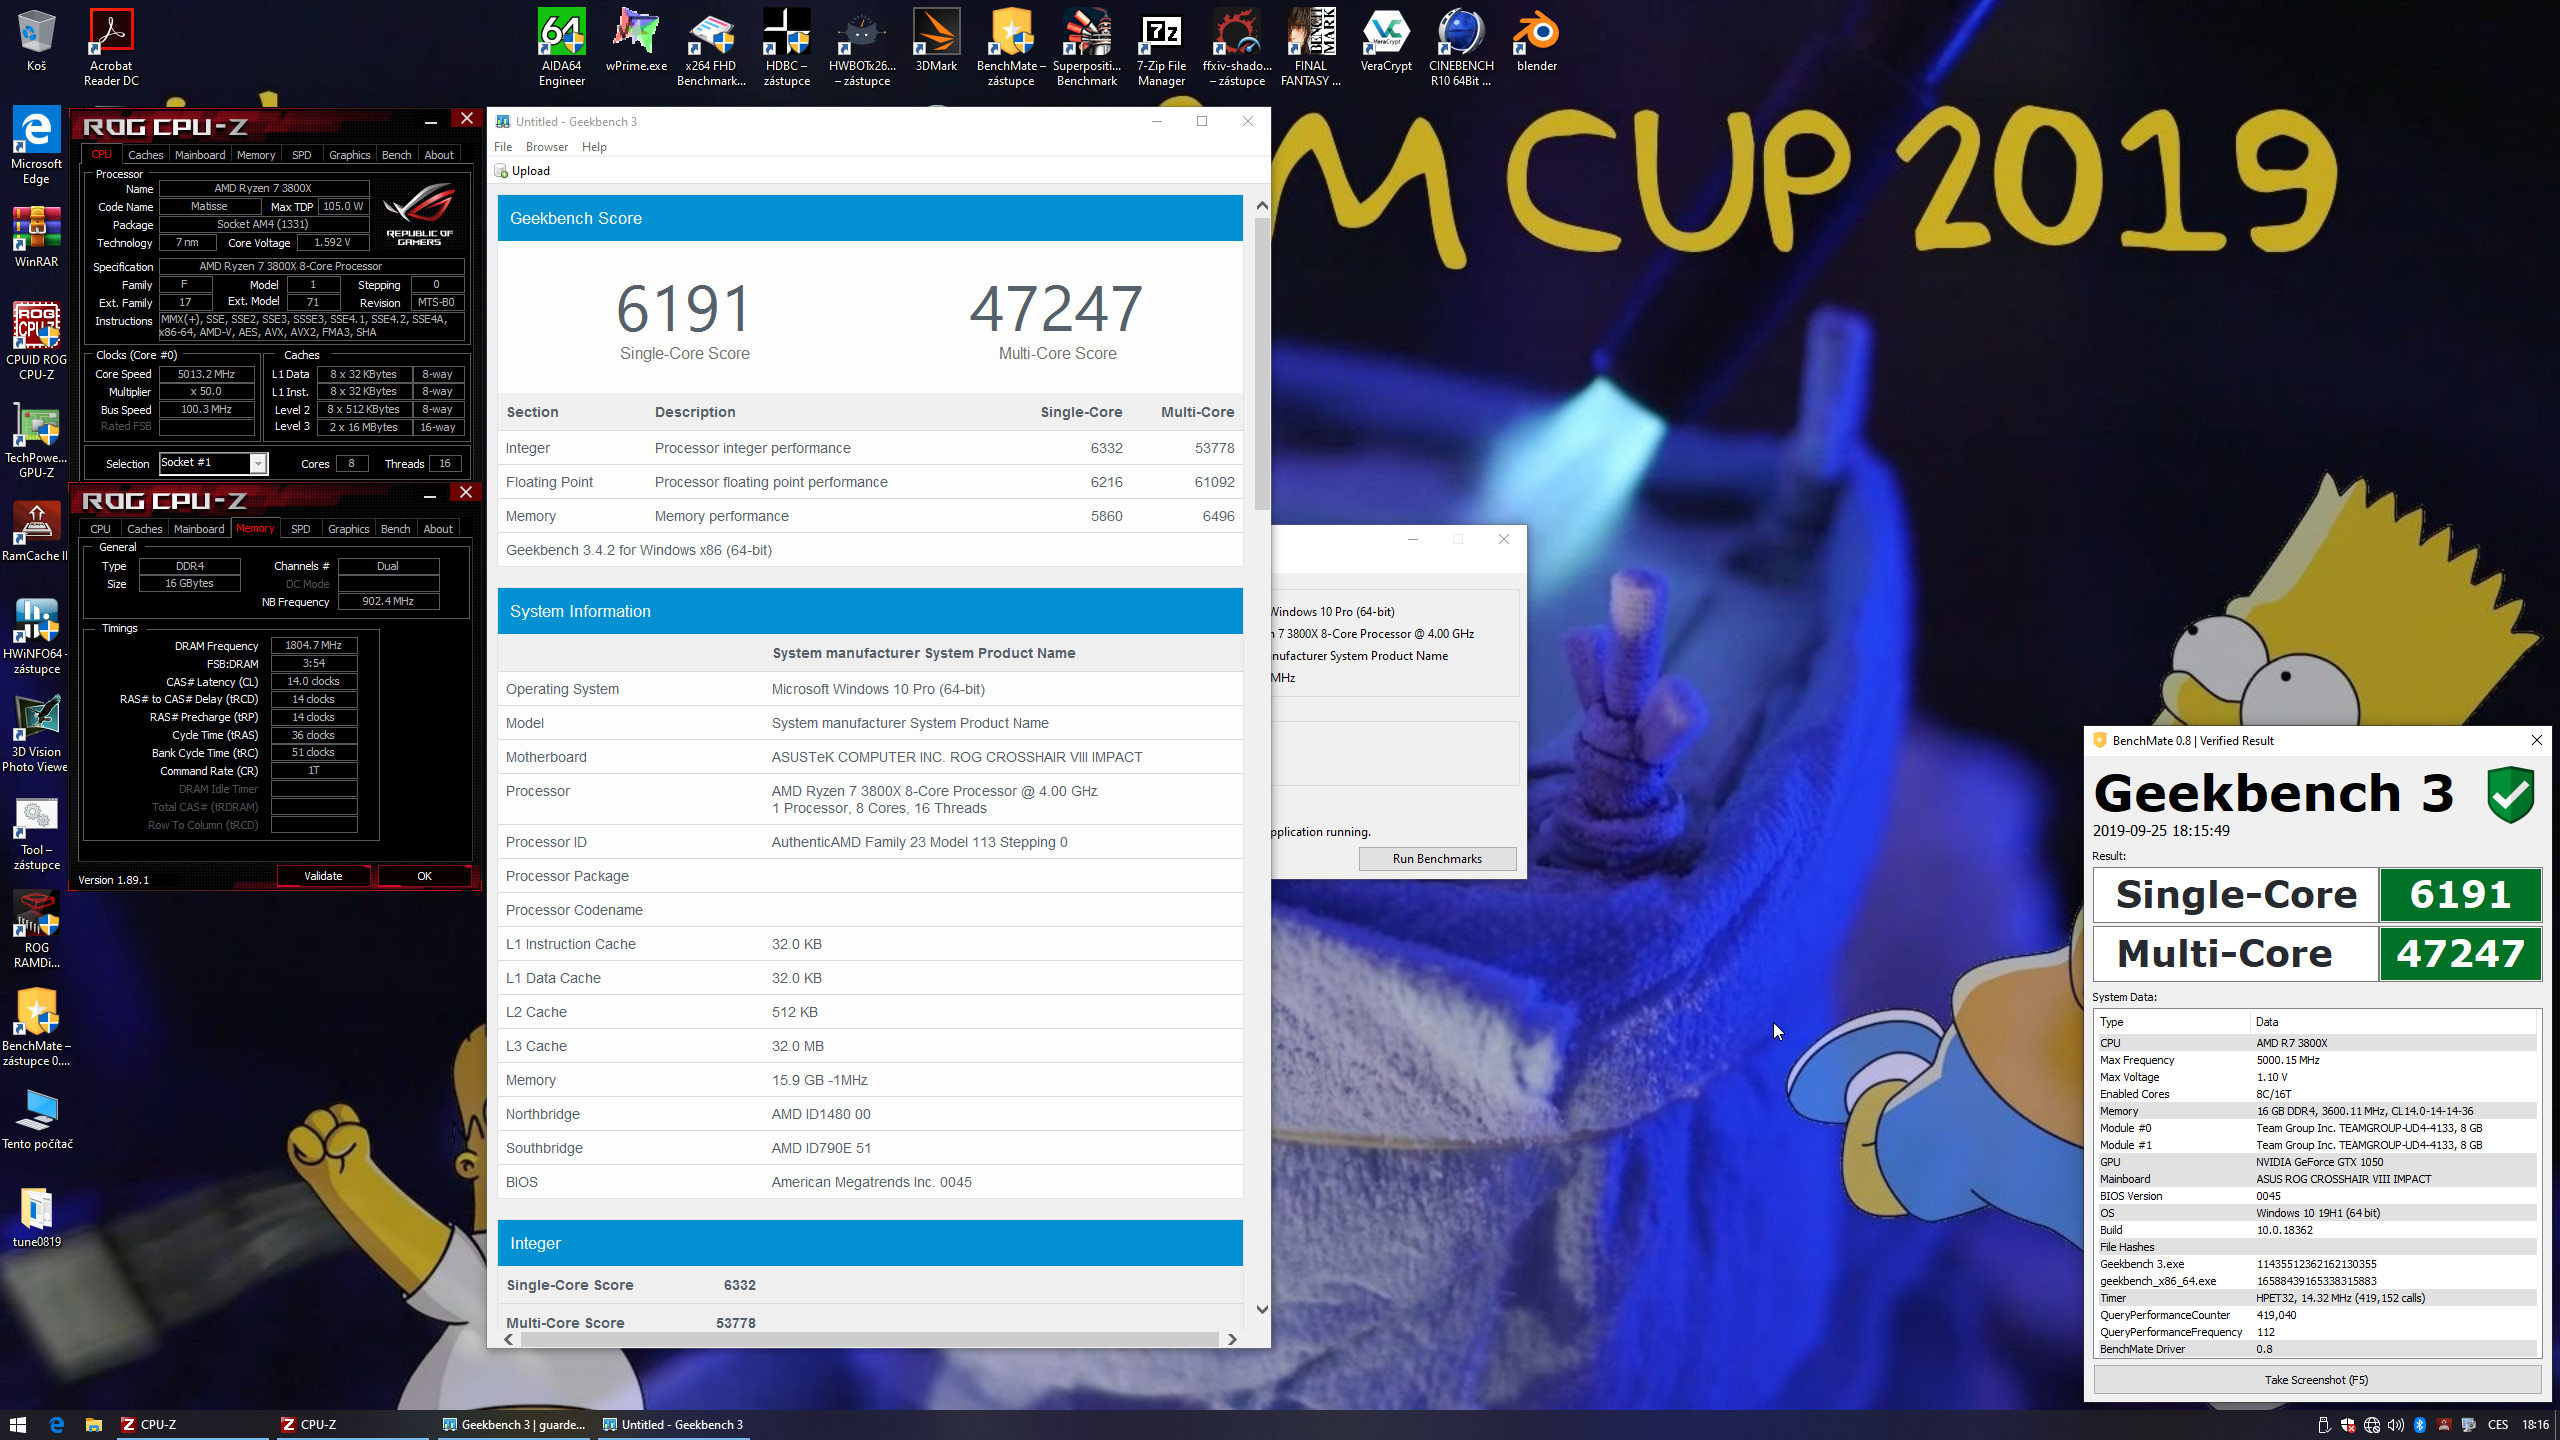Screen dimensions: 2560x1440
Task: Open TechPowerUp GPU-Z desktop icon
Action: 36,440
